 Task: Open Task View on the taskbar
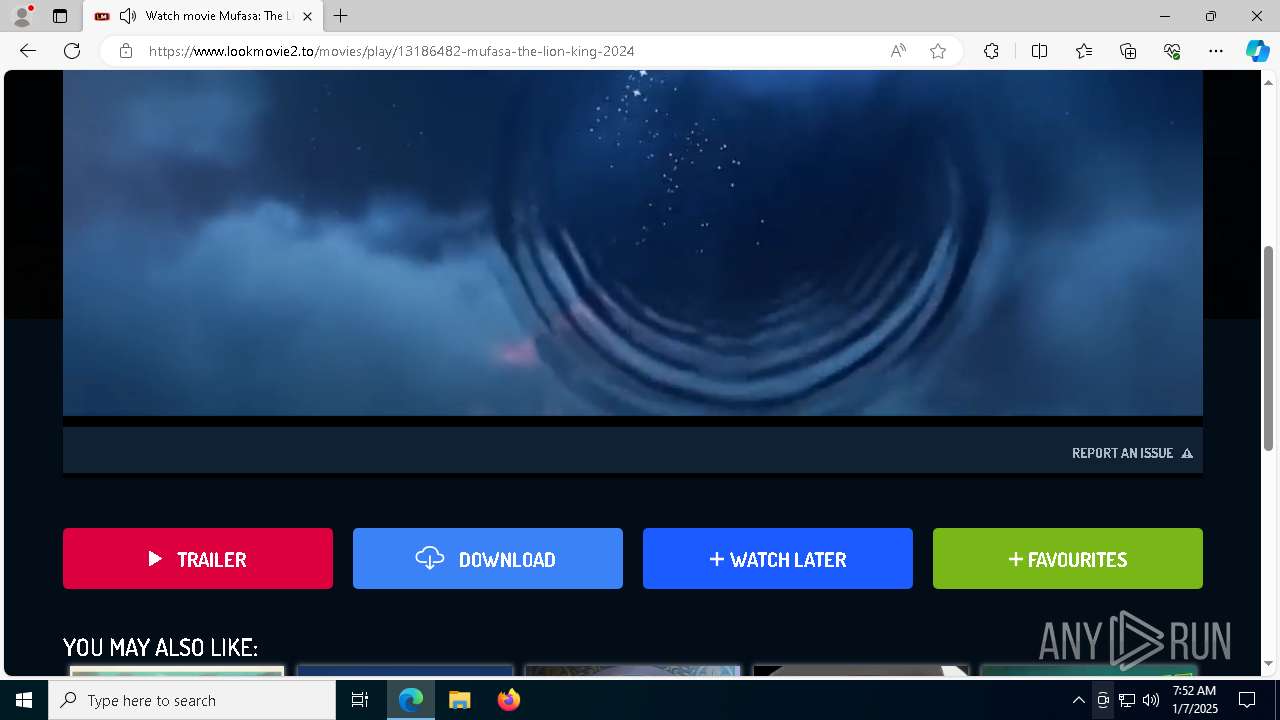click(360, 700)
